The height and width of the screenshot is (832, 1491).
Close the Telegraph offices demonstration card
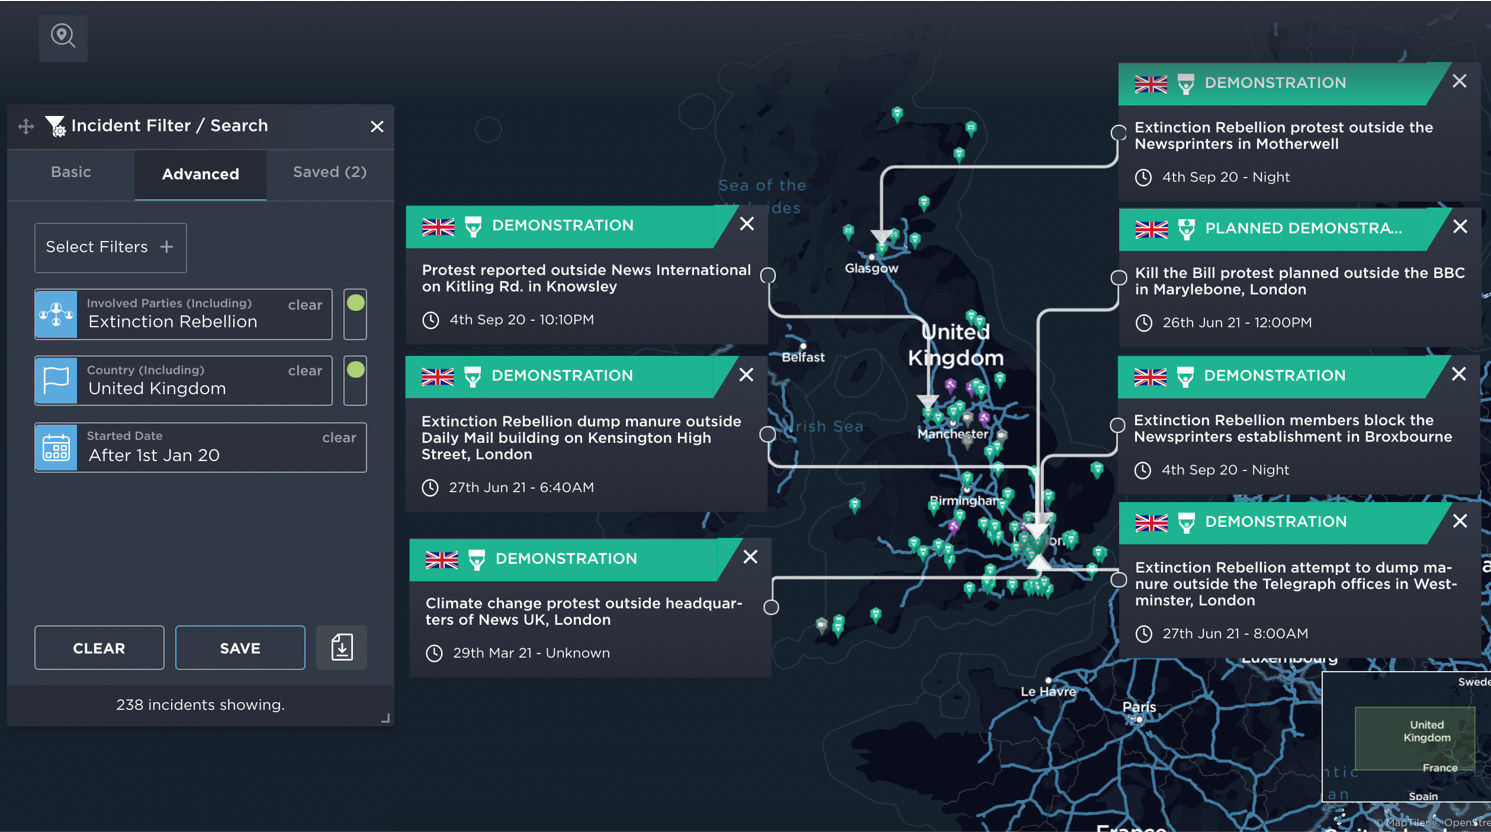(x=1460, y=521)
